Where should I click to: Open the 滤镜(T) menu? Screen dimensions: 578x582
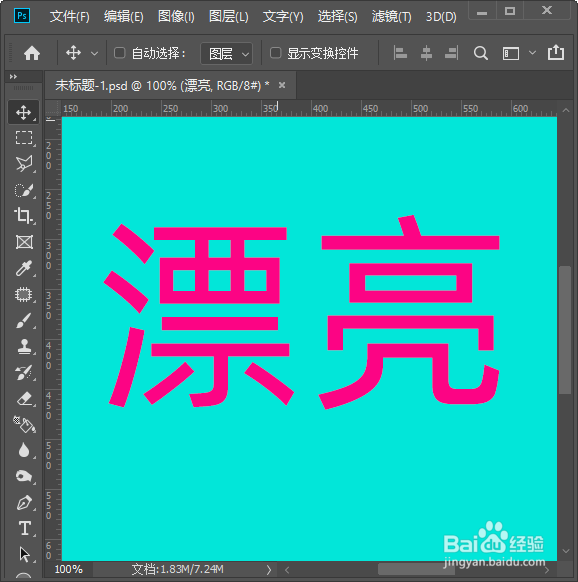click(392, 16)
